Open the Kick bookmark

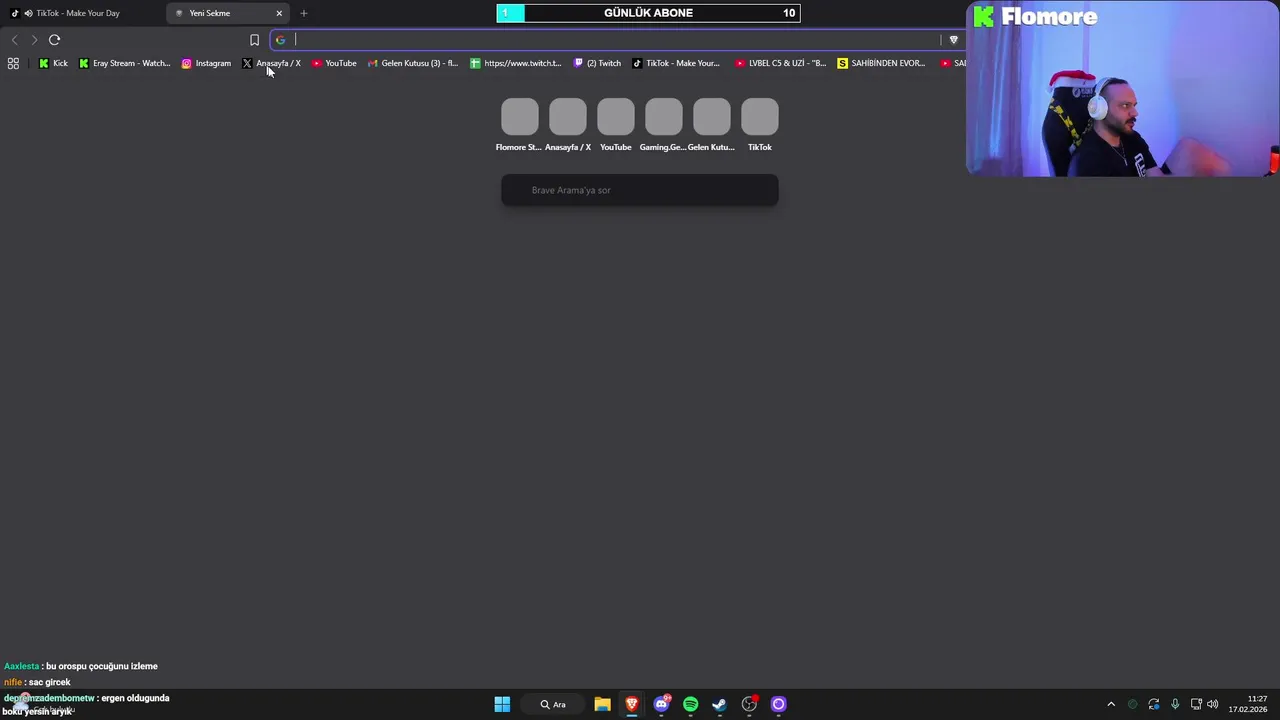click(53, 63)
